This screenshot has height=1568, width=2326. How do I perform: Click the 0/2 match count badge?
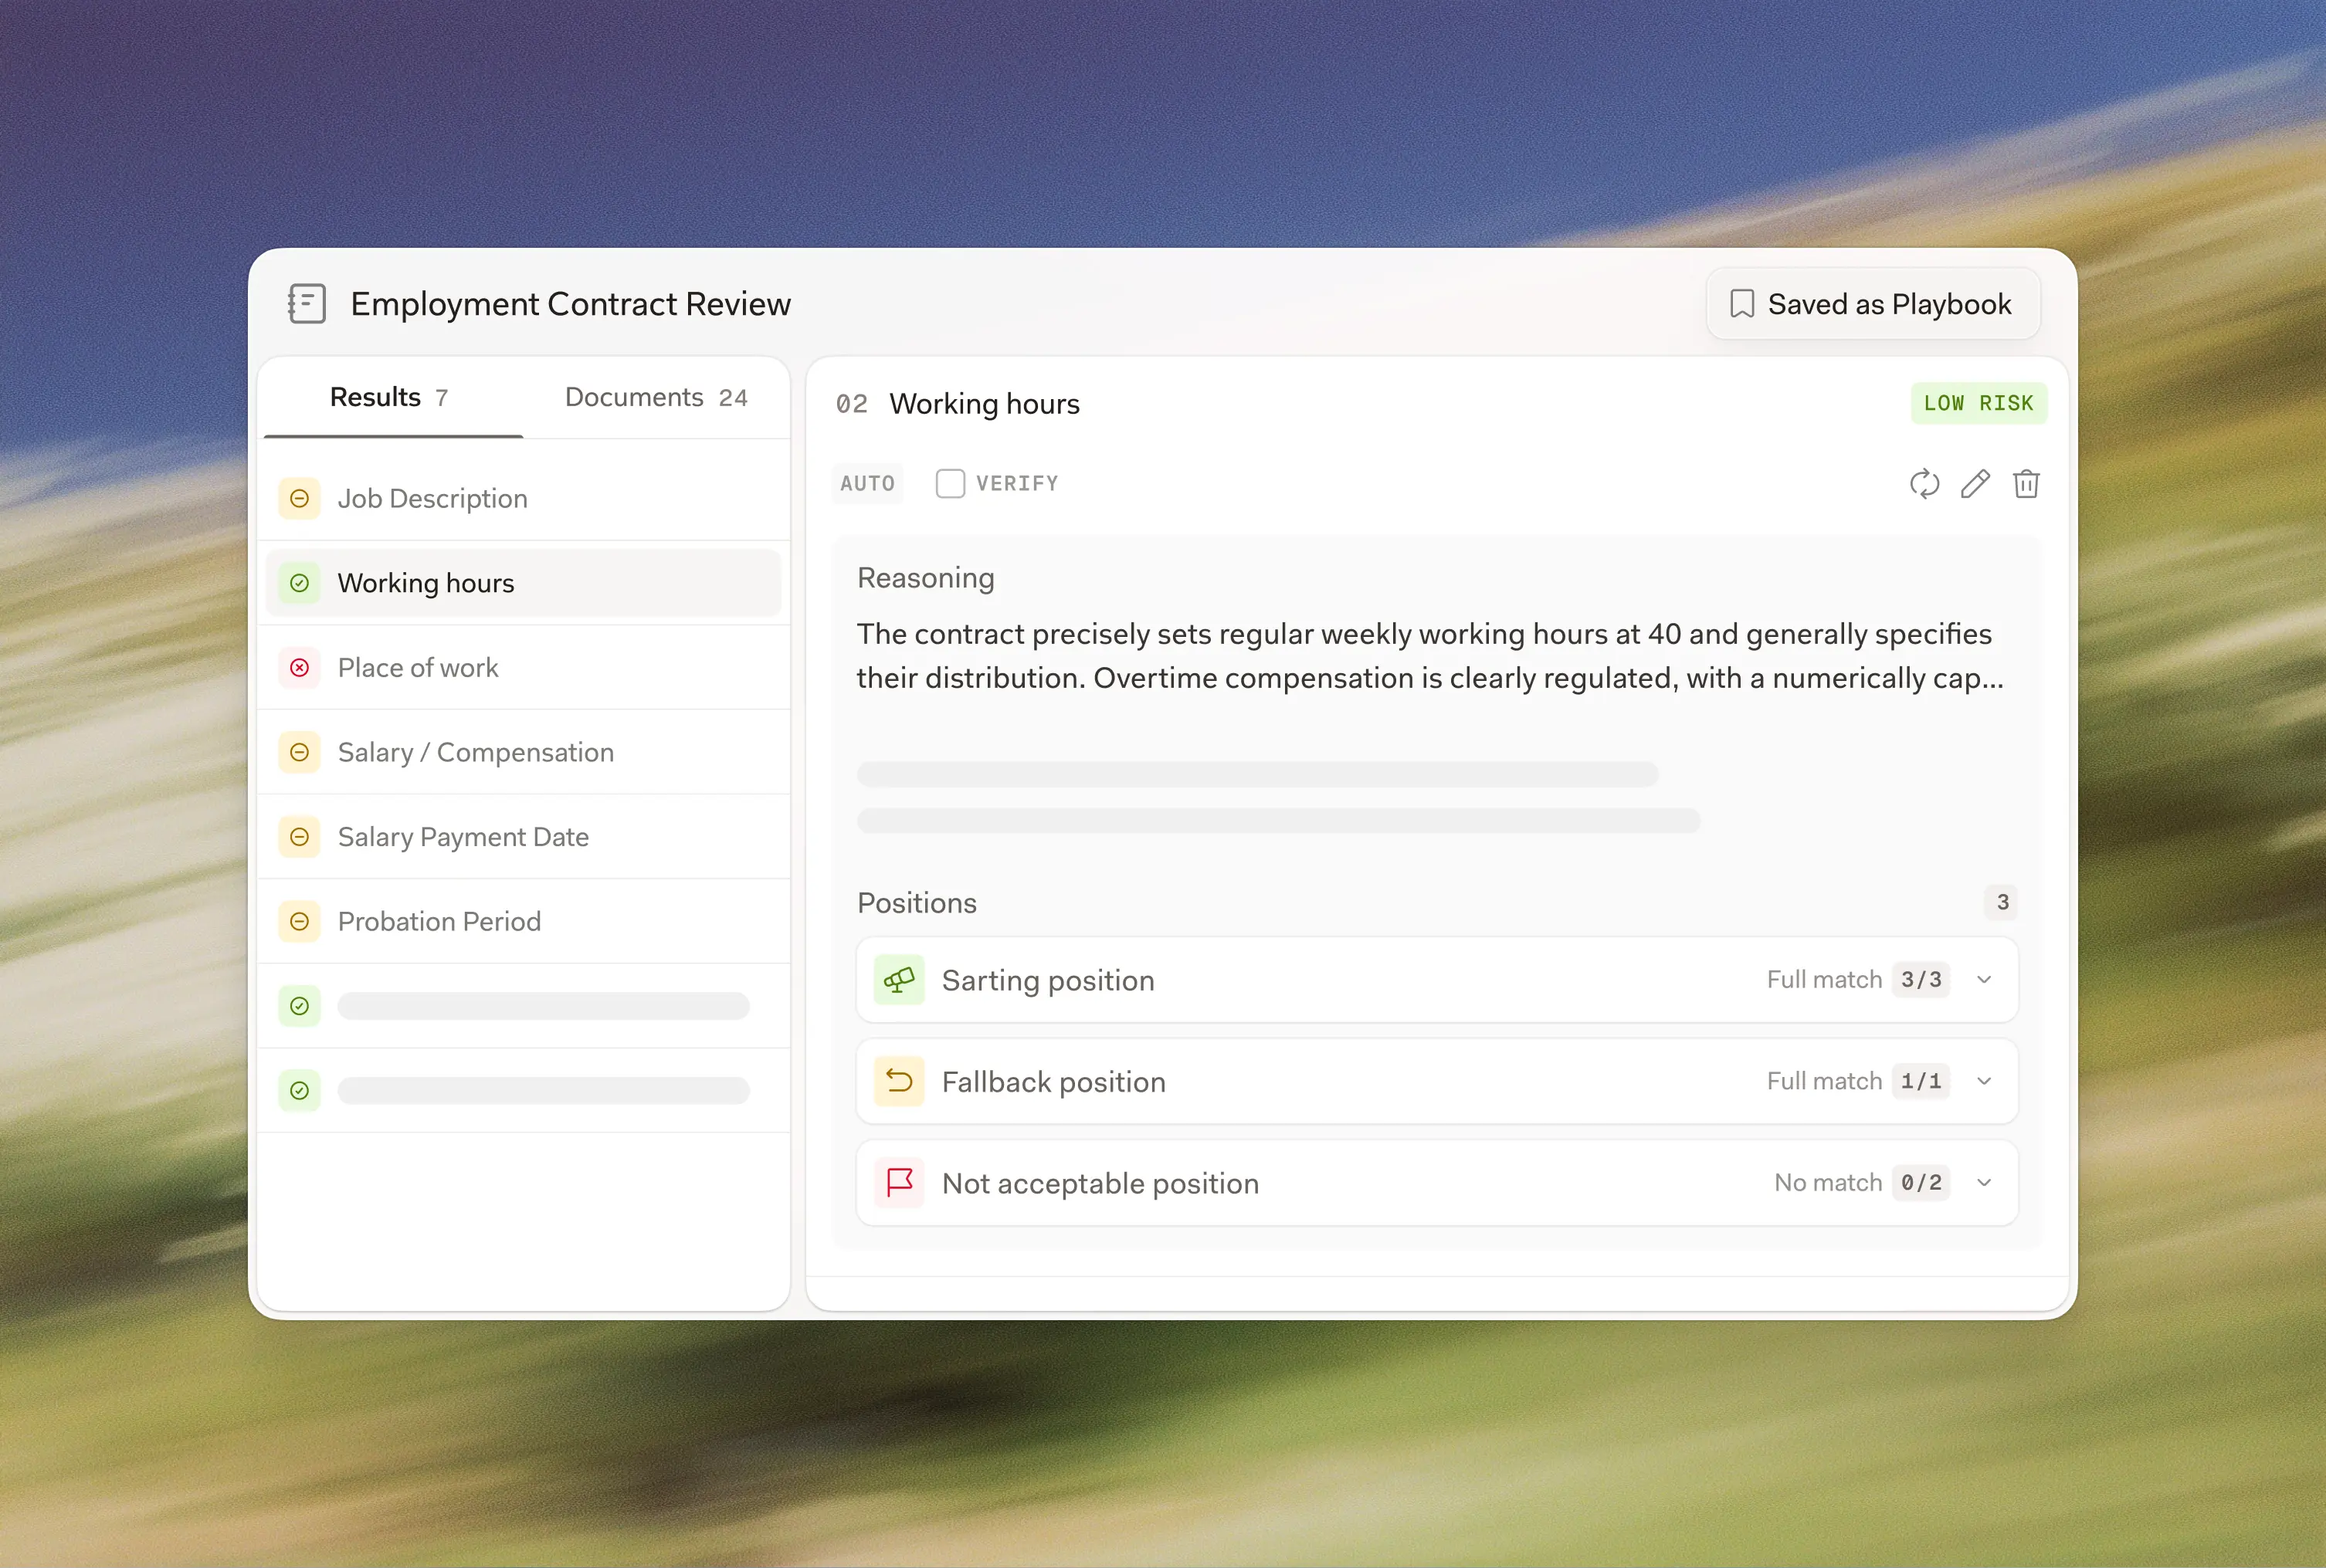coord(1921,1183)
